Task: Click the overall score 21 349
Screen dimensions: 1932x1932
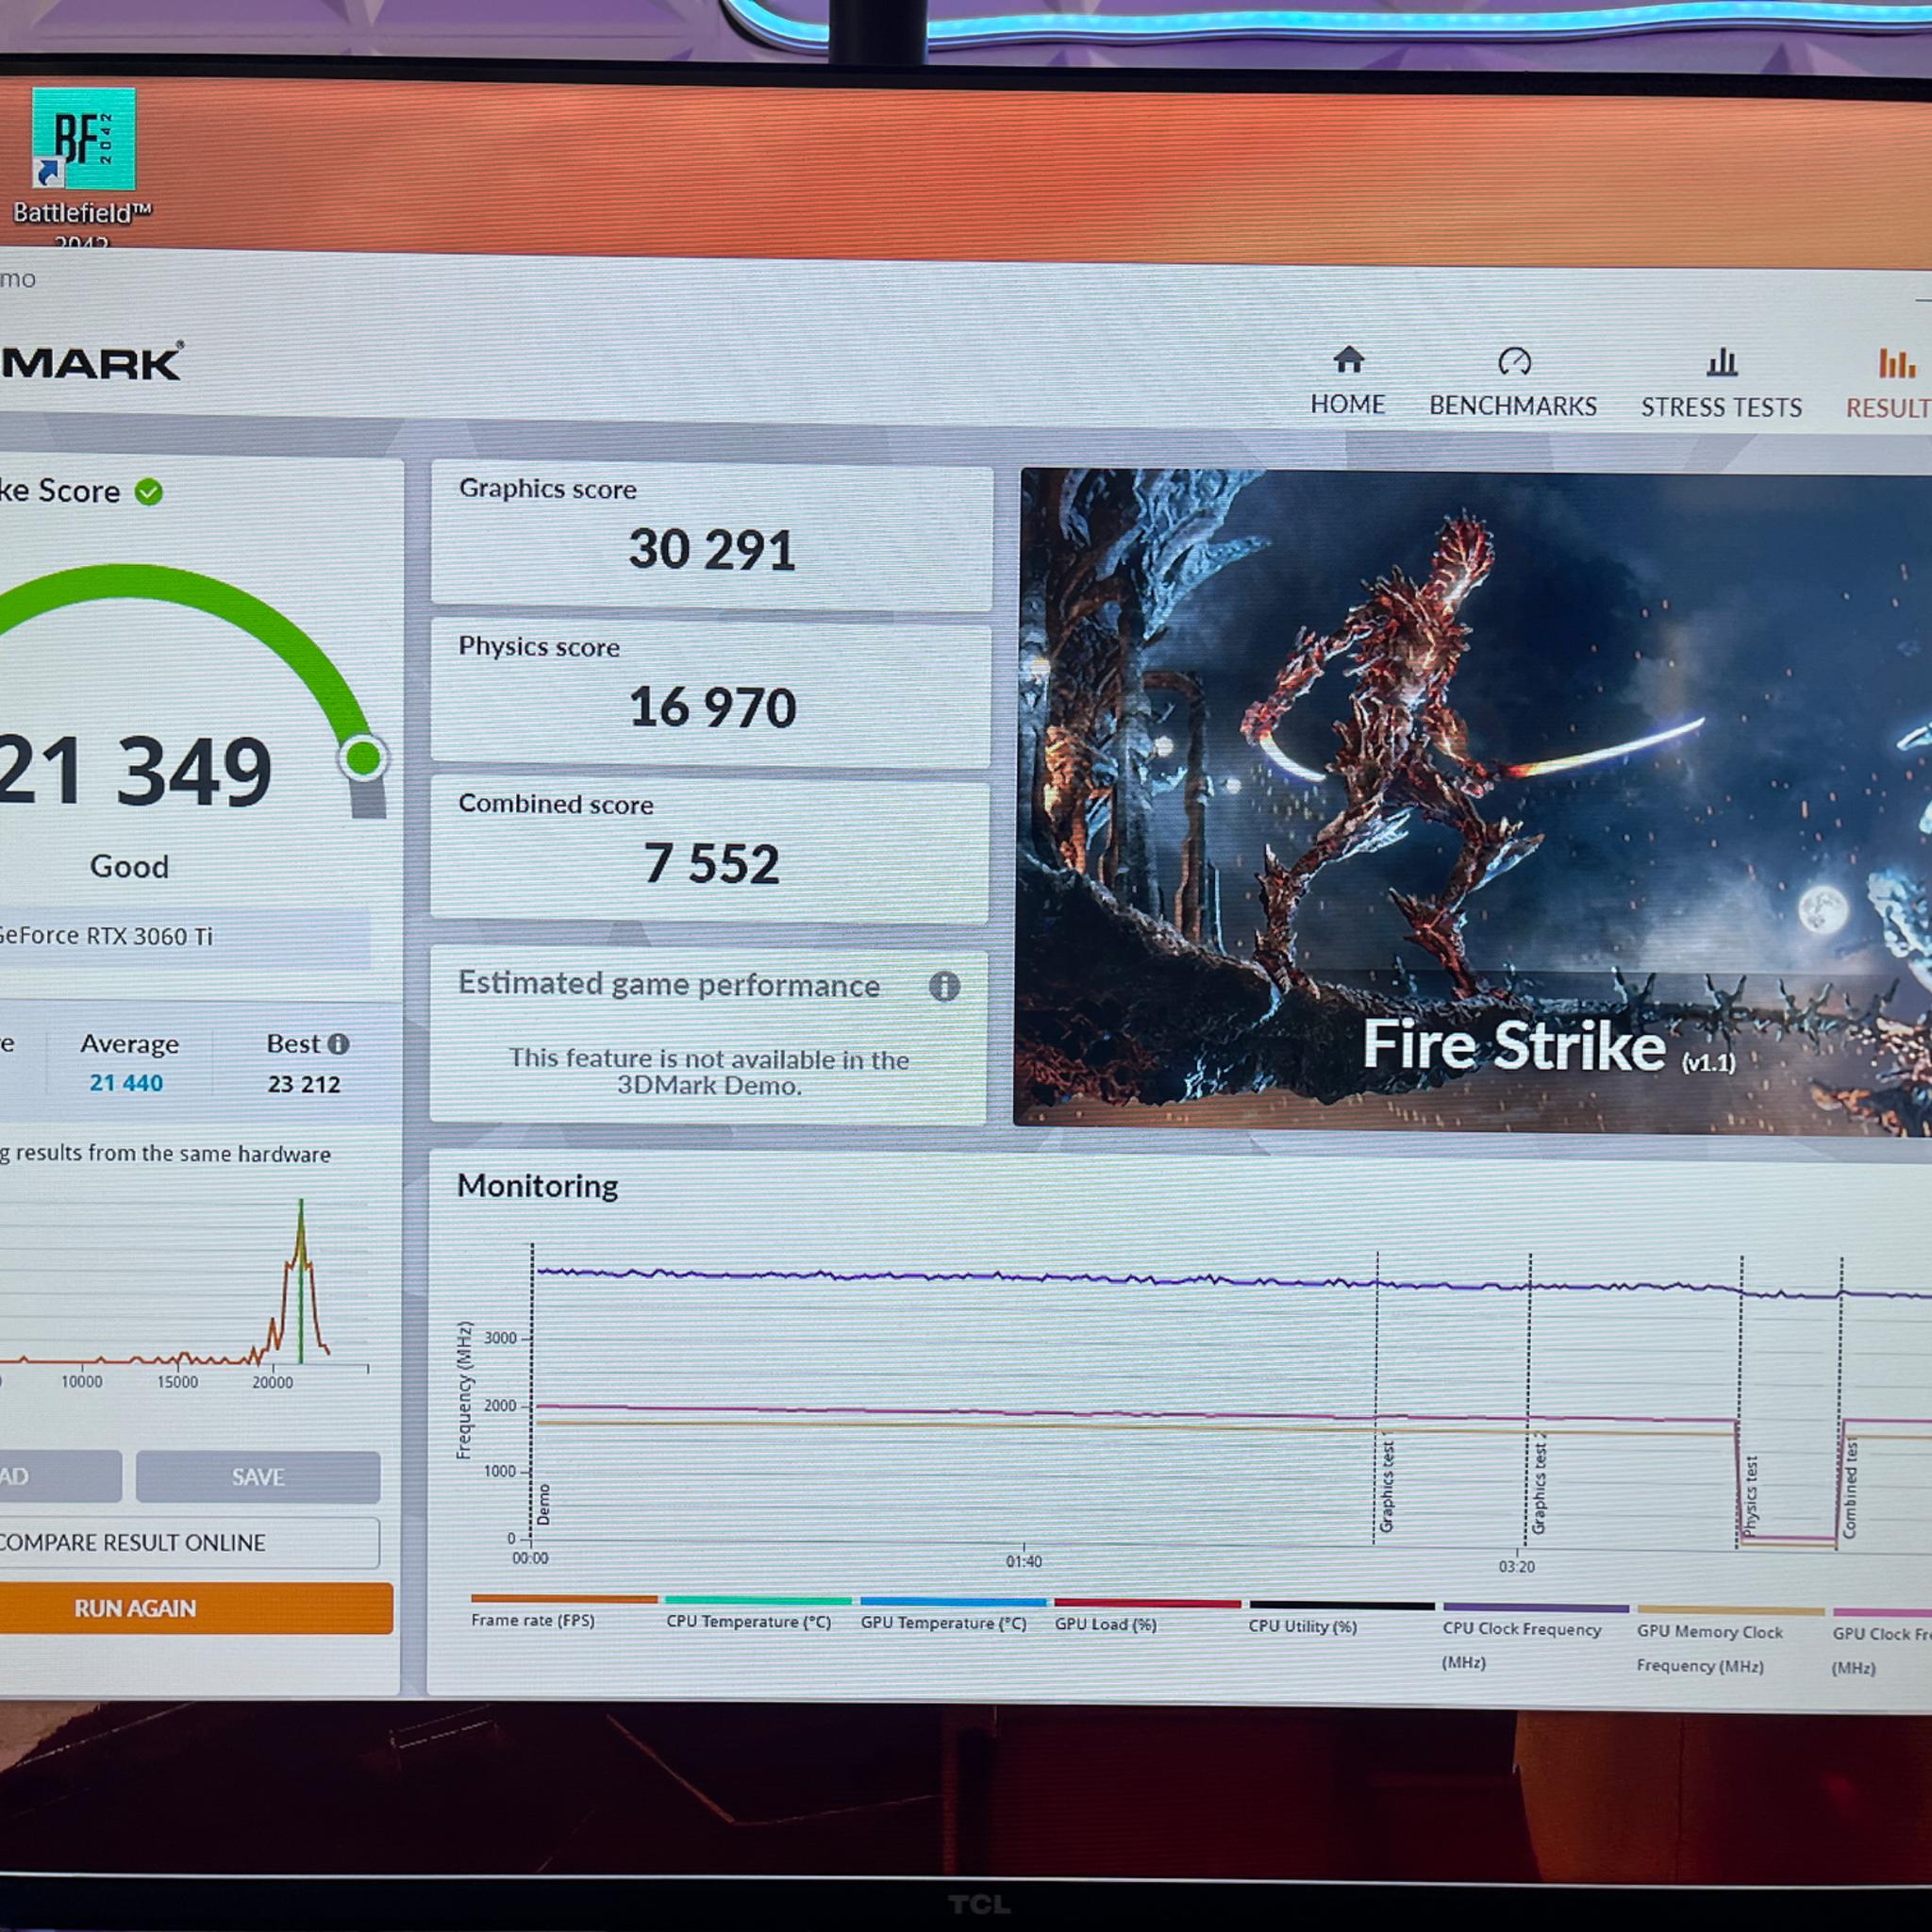Action: pos(134,770)
